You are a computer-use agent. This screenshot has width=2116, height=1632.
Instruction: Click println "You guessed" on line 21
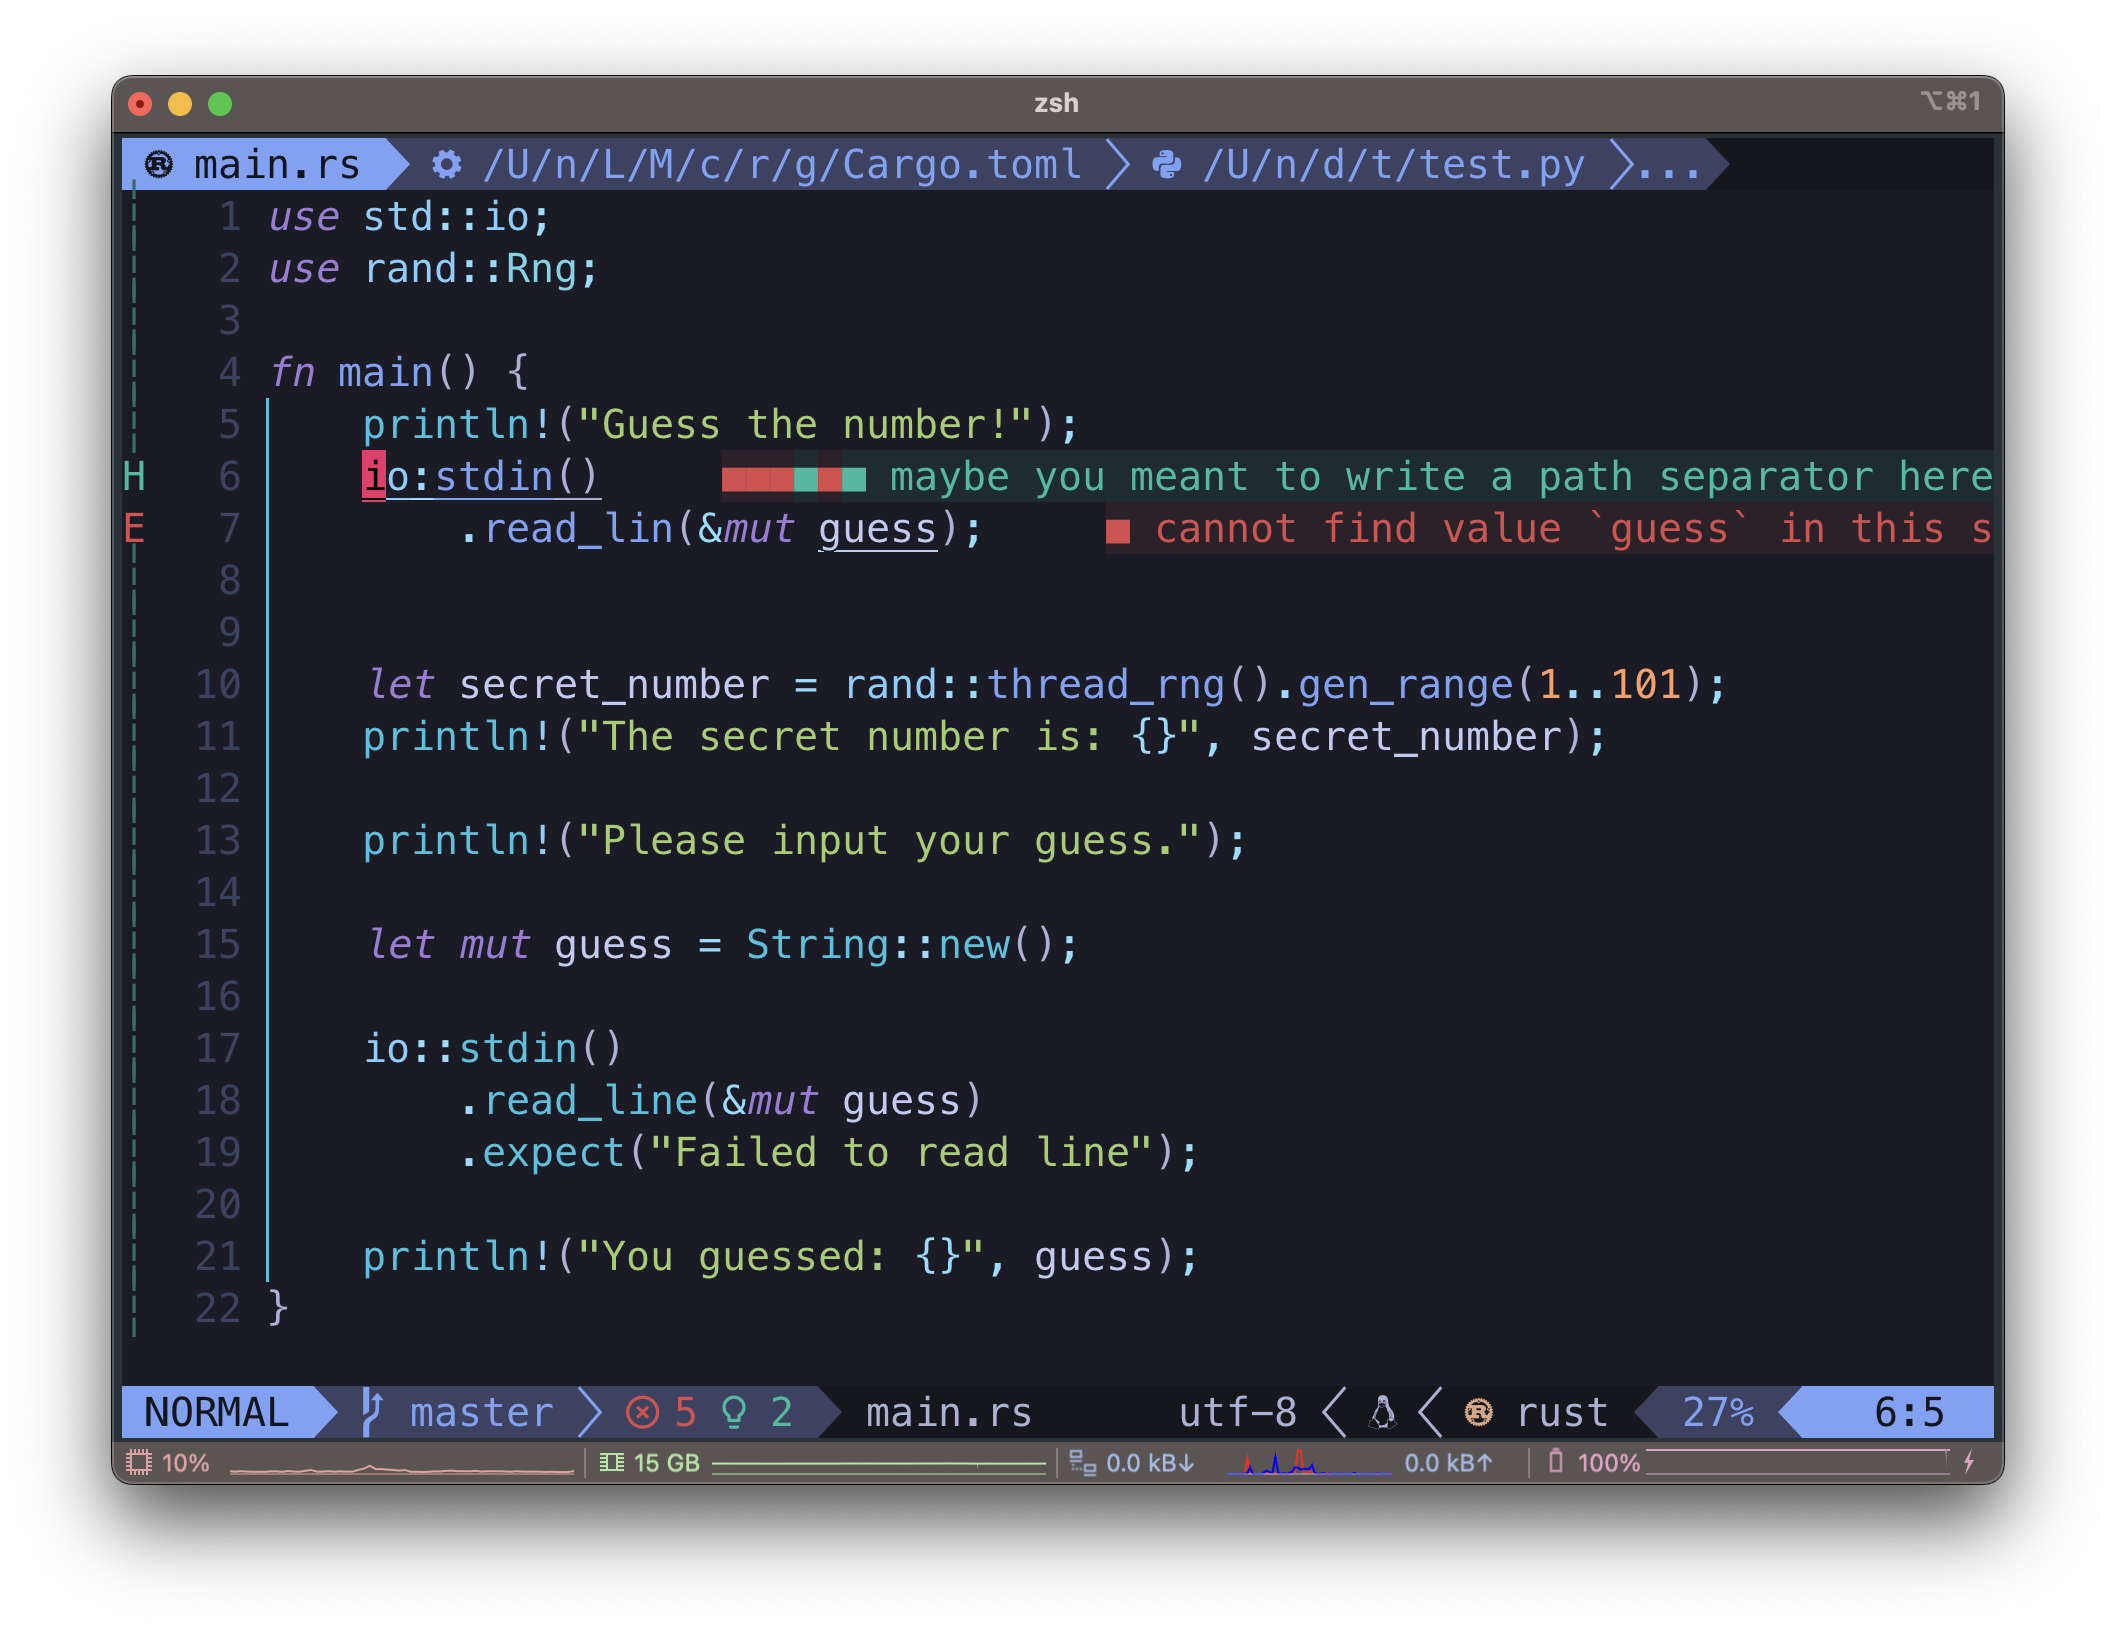(x=780, y=1256)
